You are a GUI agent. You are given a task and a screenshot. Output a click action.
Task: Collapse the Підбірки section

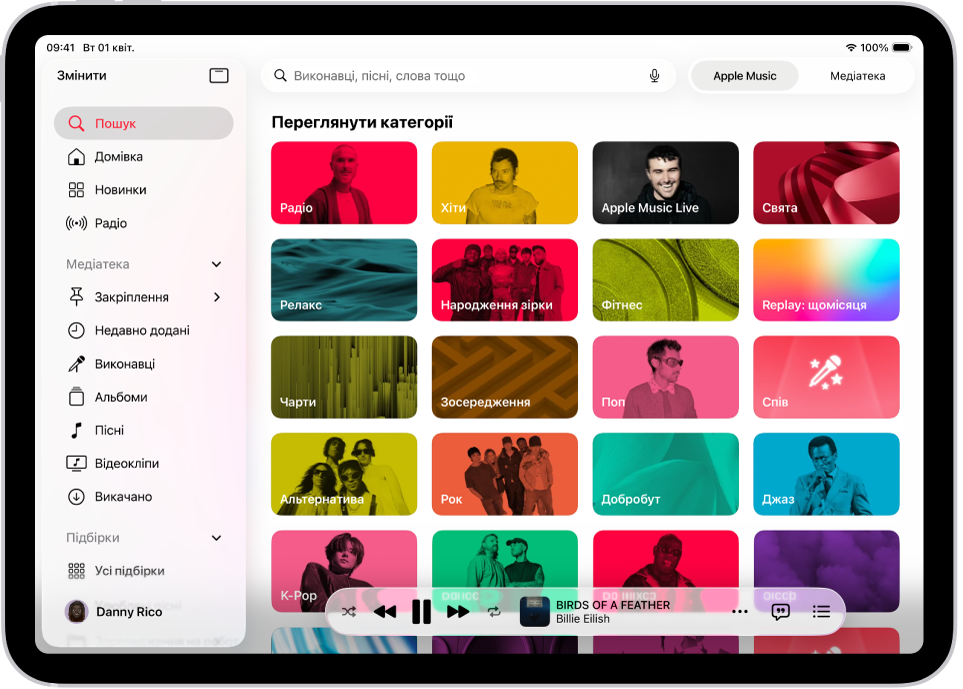tap(216, 538)
